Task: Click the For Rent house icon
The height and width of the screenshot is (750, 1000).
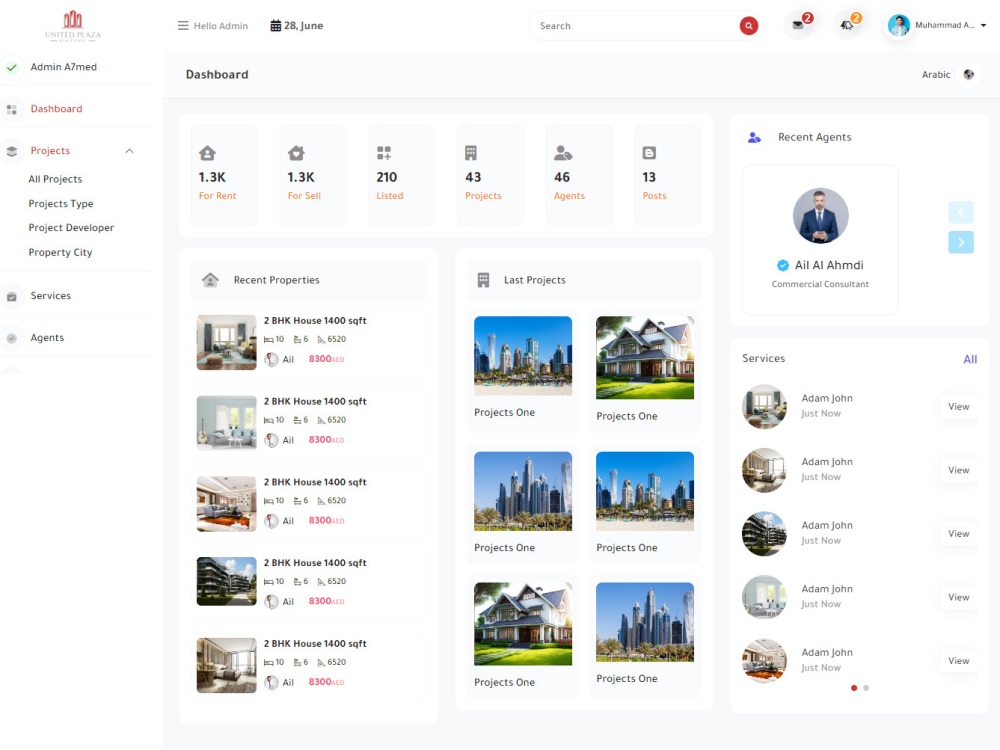Action: tap(207, 153)
